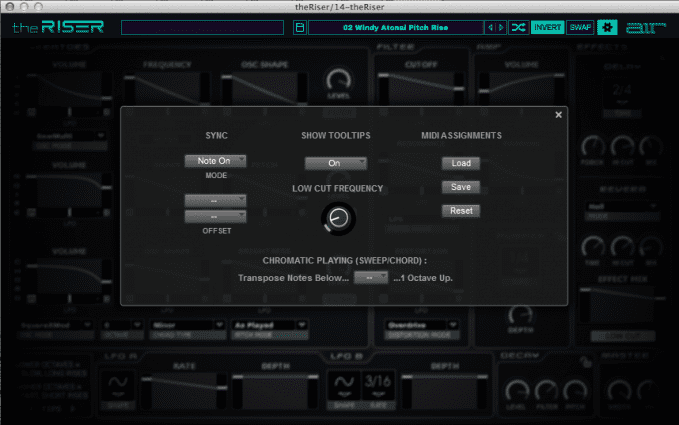The image size is (679, 425).
Task: Open the first Sync Offset dropdown
Action: pyautogui.click(x=215, y=201)
